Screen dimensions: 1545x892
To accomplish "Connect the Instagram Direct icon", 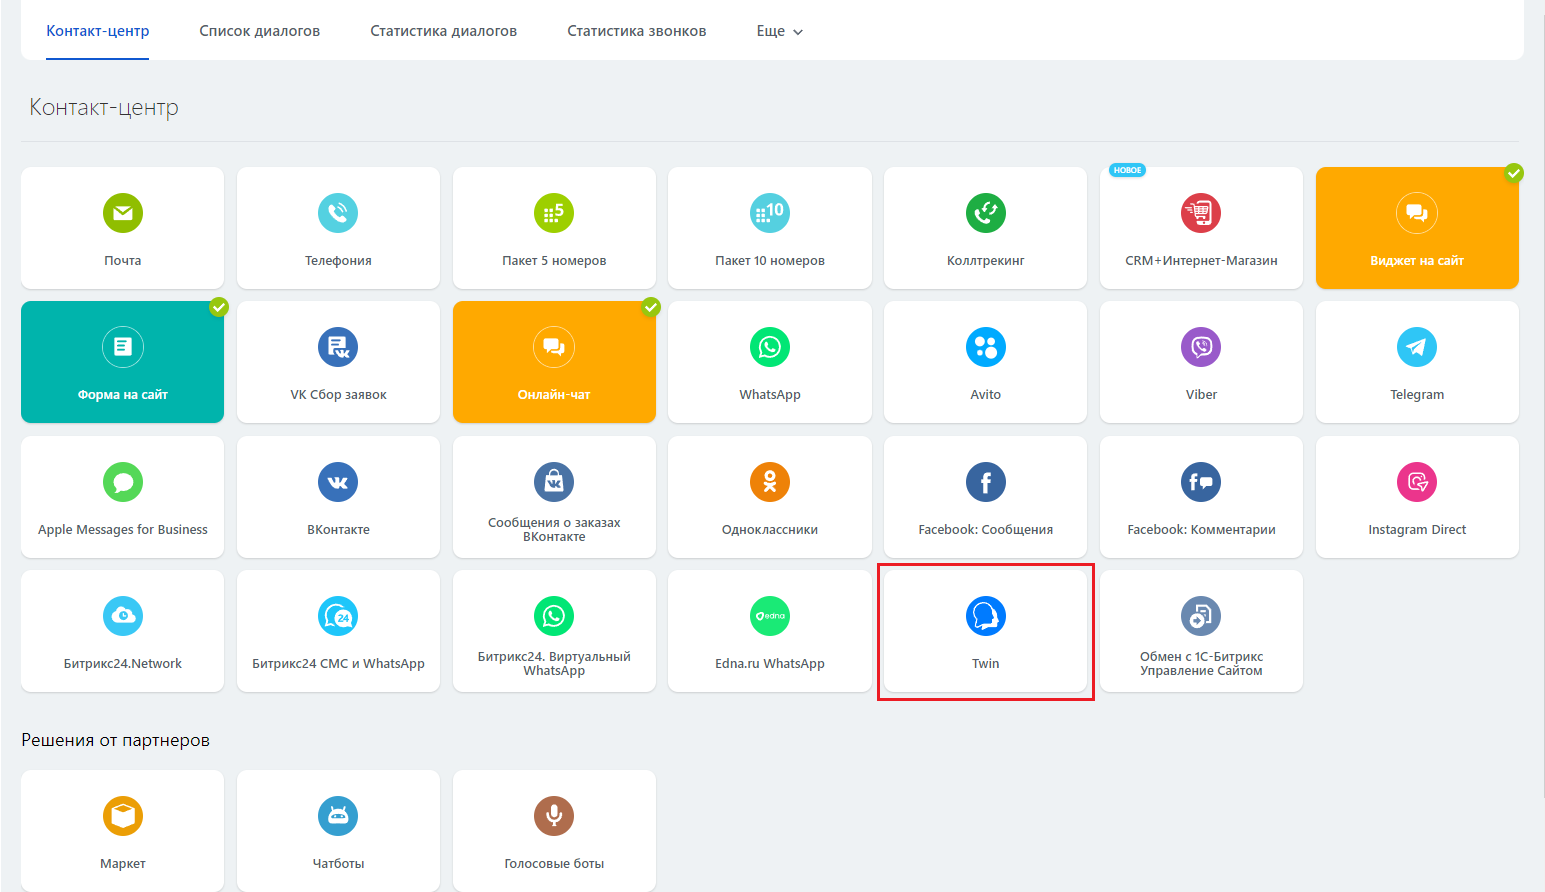I will (1417, 482).
